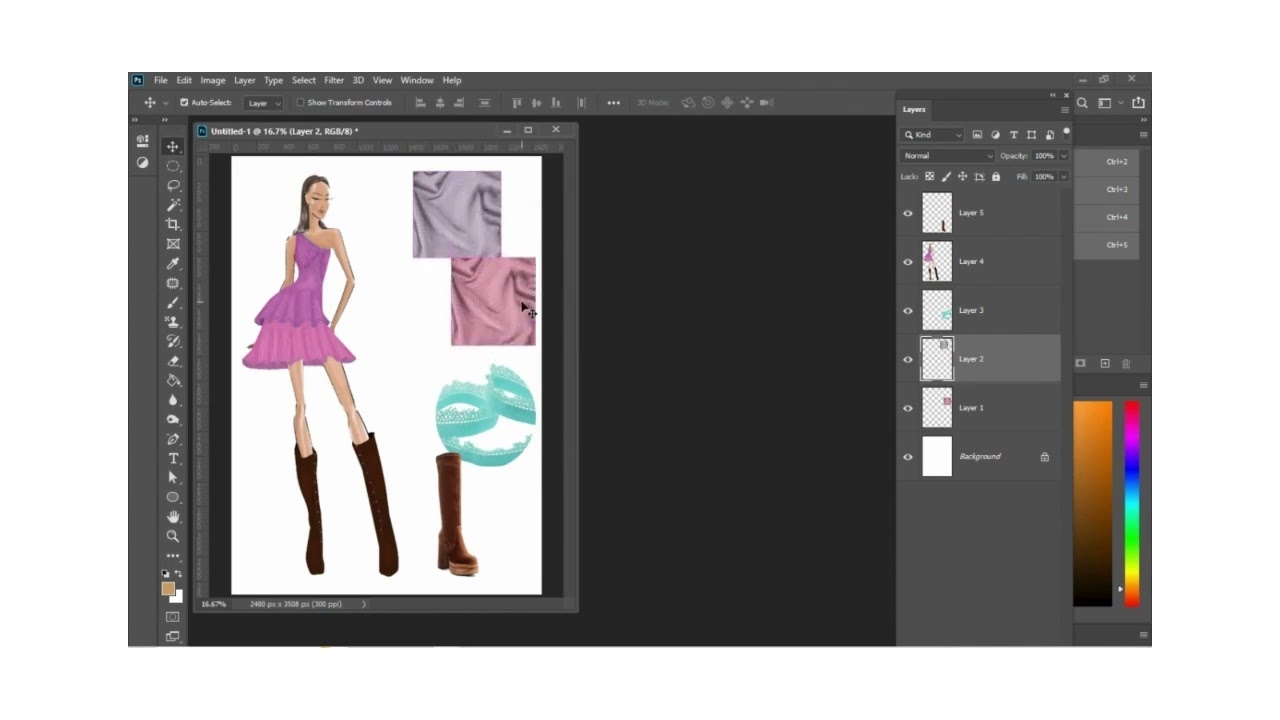This screenshot has height=720, width=1280.
Task: Hide Layer 2 with eye icon
Action: (908, 360)
